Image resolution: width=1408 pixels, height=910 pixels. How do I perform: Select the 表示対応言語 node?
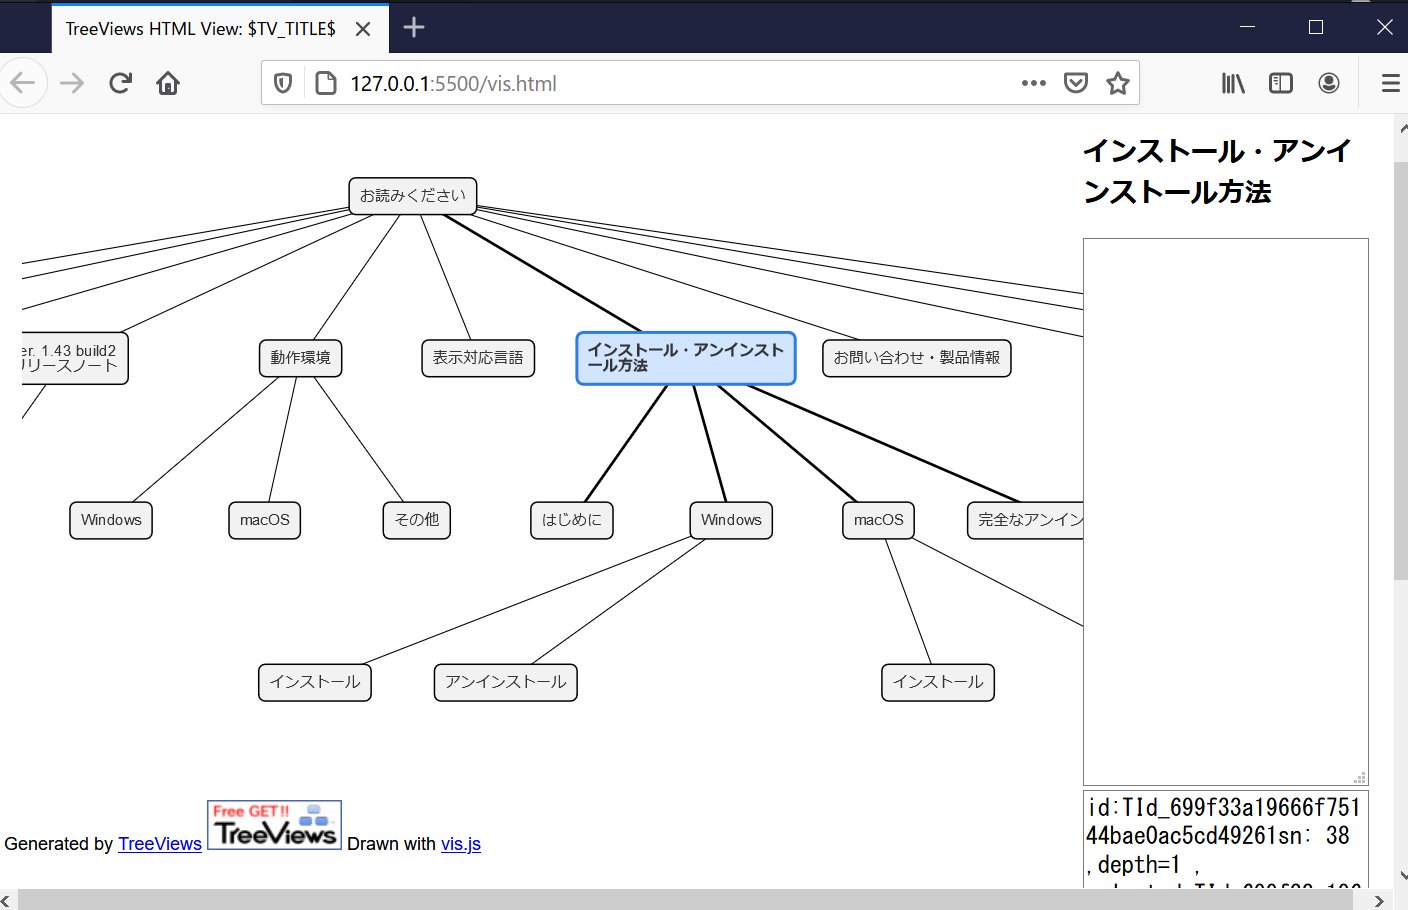pos(478,358)
